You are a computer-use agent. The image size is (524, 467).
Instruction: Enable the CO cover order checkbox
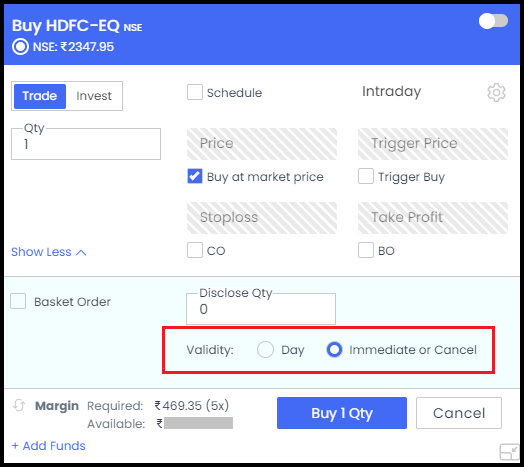click(x=195, y=250)
